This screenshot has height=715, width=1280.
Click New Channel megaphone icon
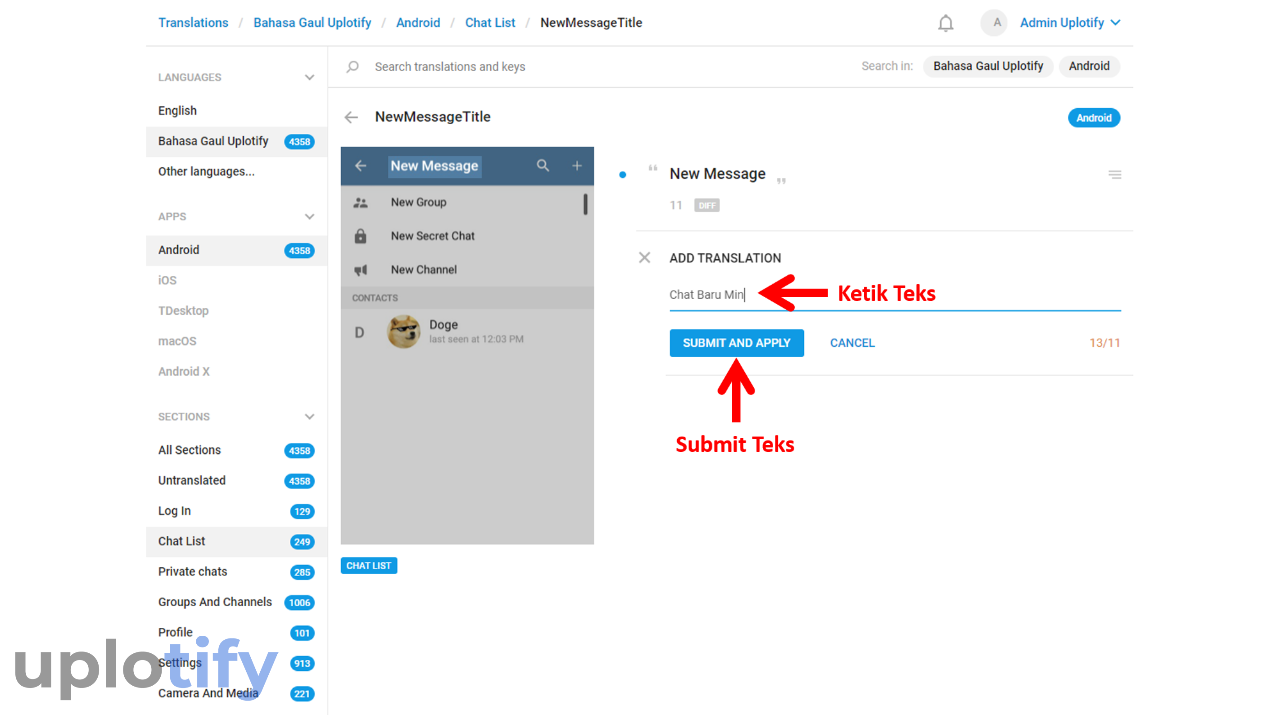pos(361,270)
